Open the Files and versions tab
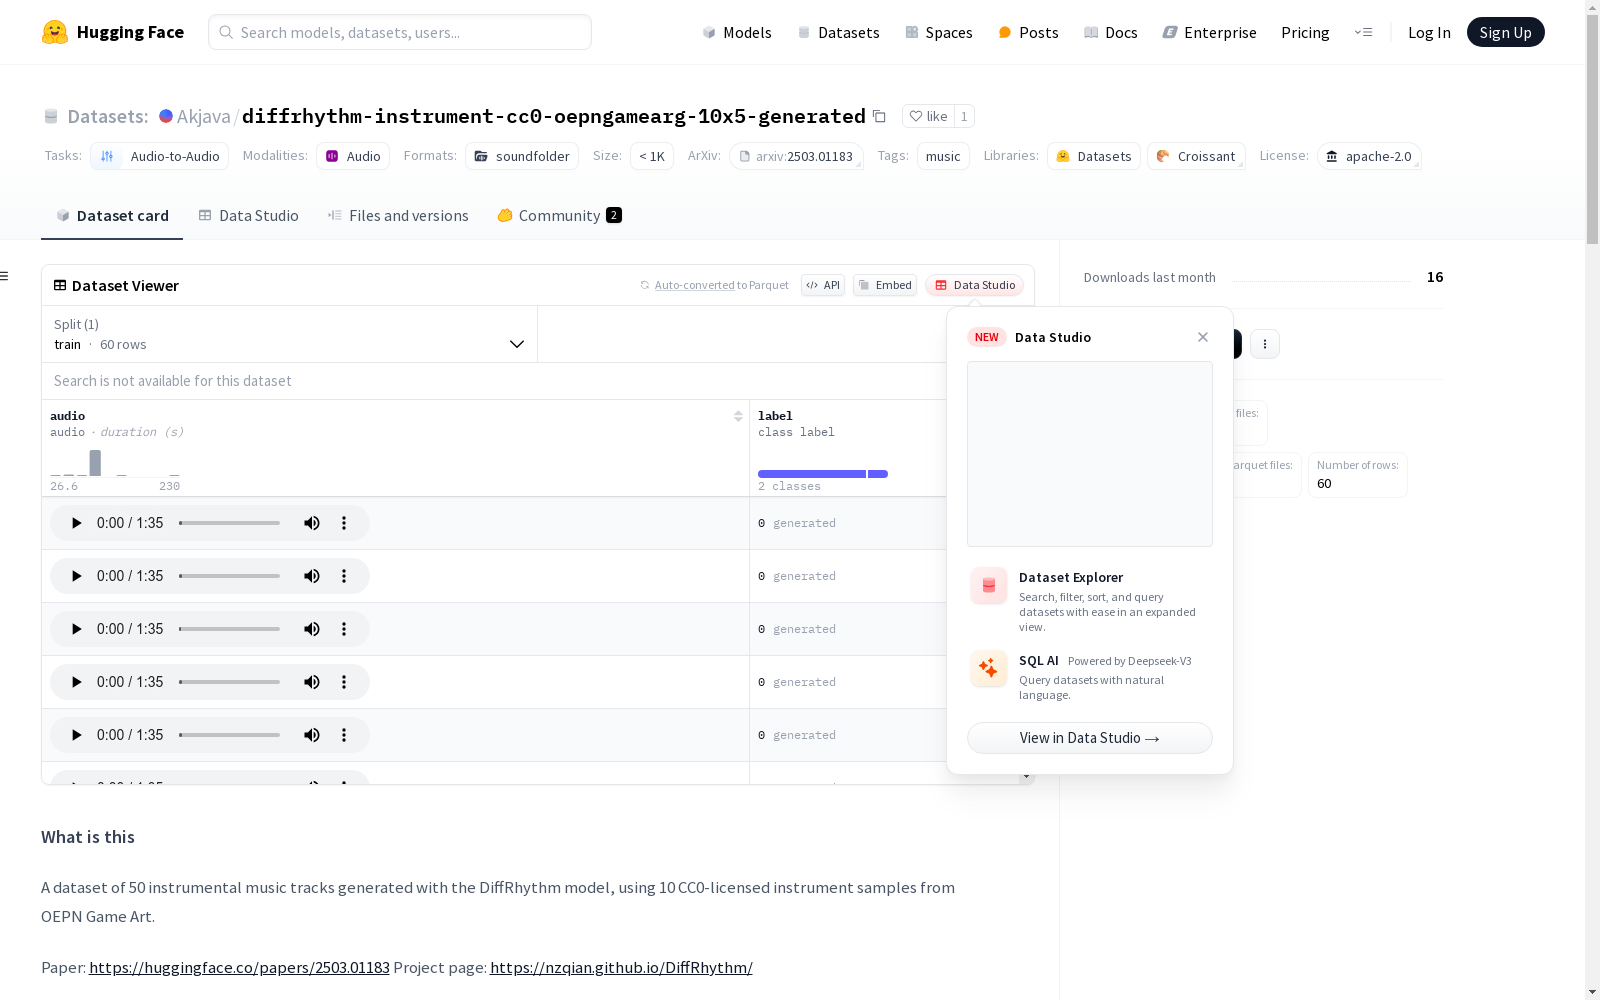 (398, 215)
